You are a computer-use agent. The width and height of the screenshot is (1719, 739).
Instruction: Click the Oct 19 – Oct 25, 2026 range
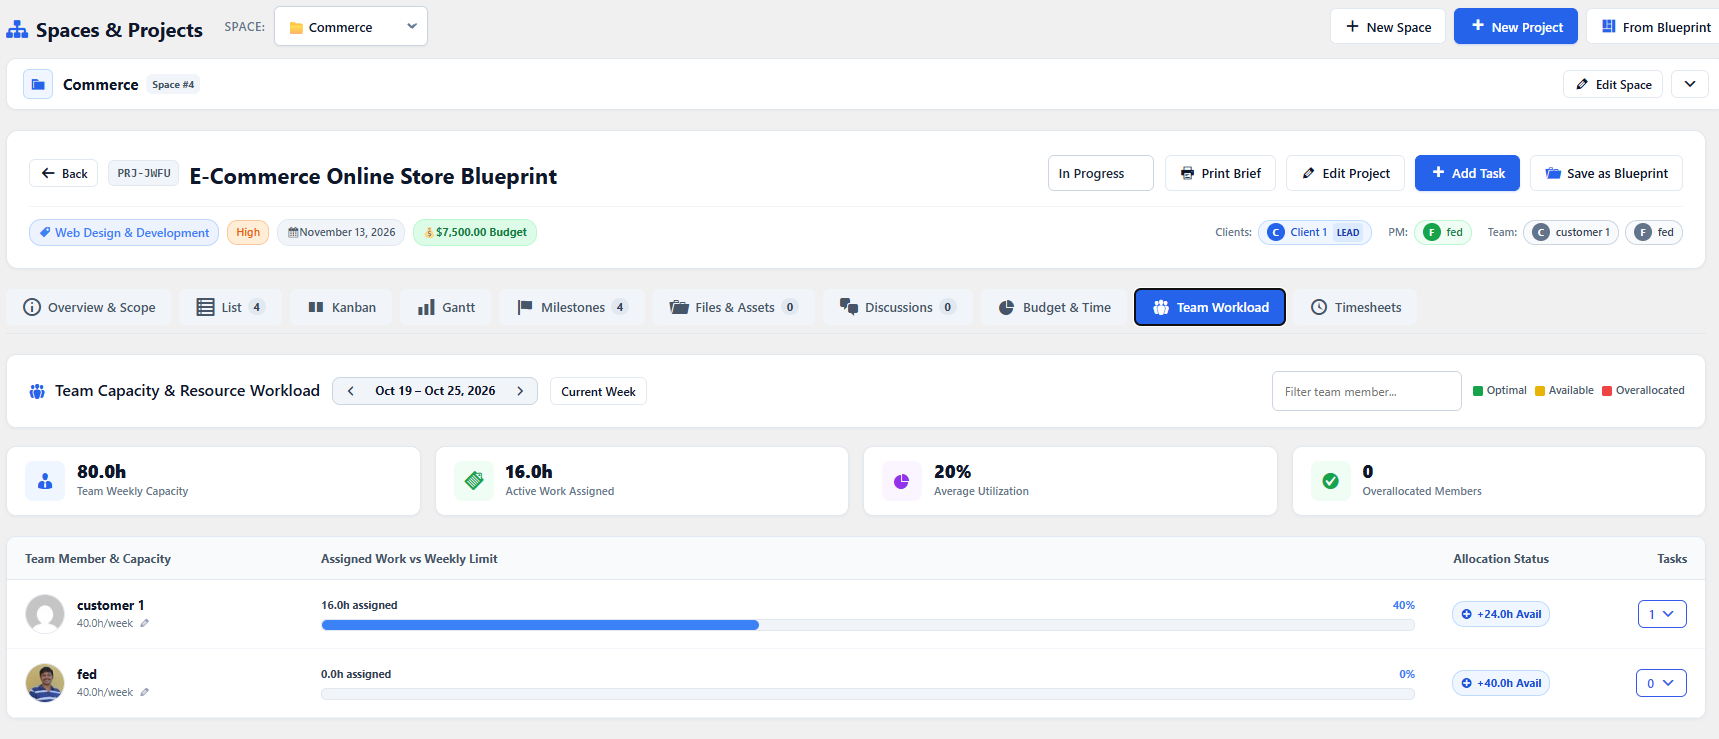tap(435, 391)
